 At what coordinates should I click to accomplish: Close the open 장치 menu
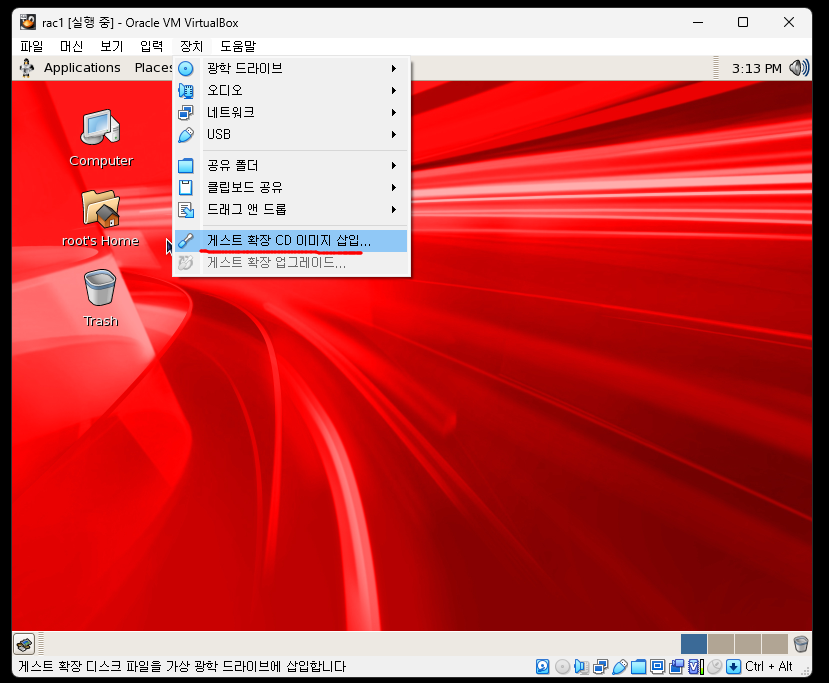click(x=191, y=47)
